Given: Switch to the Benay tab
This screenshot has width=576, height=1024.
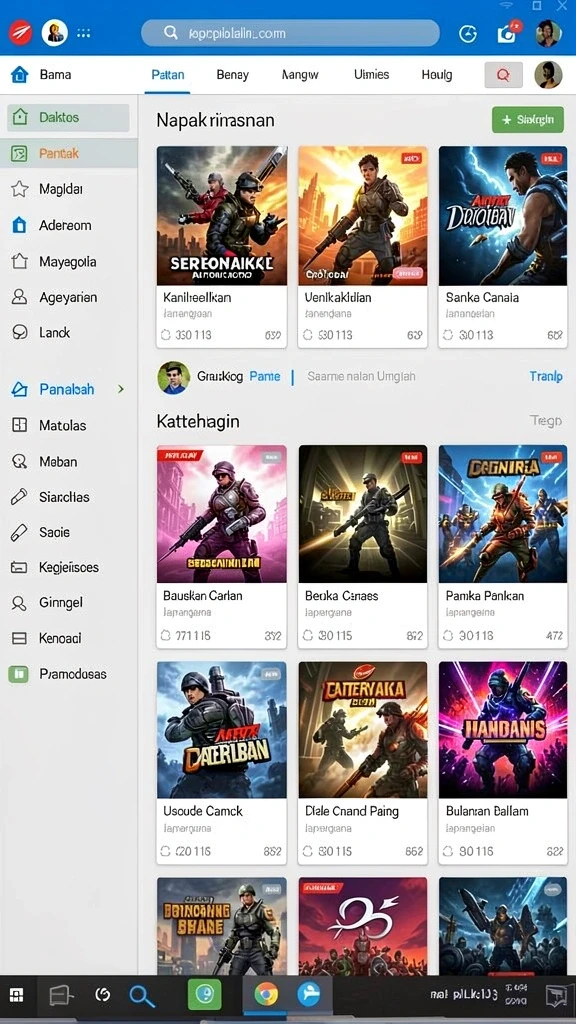Looking at the screenshot, I should point(232,74).
